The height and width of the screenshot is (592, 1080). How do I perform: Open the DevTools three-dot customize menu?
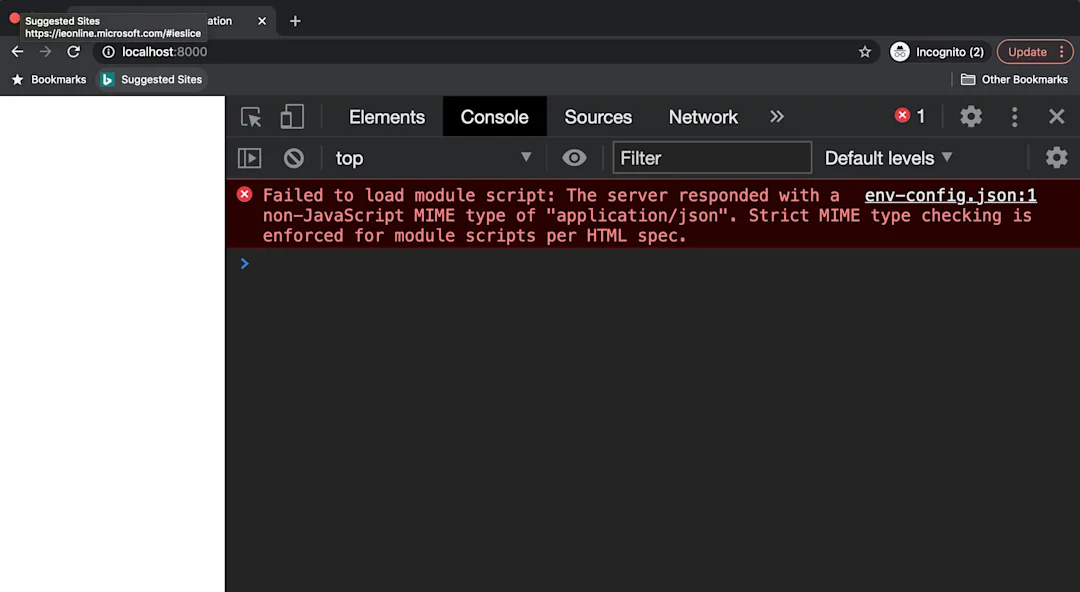pos(1014,117)
